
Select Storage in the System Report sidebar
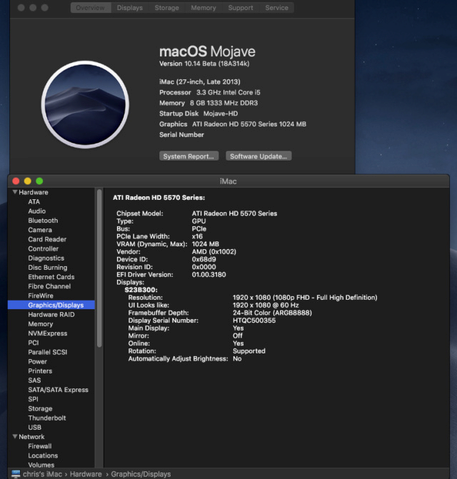[x=40, y=409]
